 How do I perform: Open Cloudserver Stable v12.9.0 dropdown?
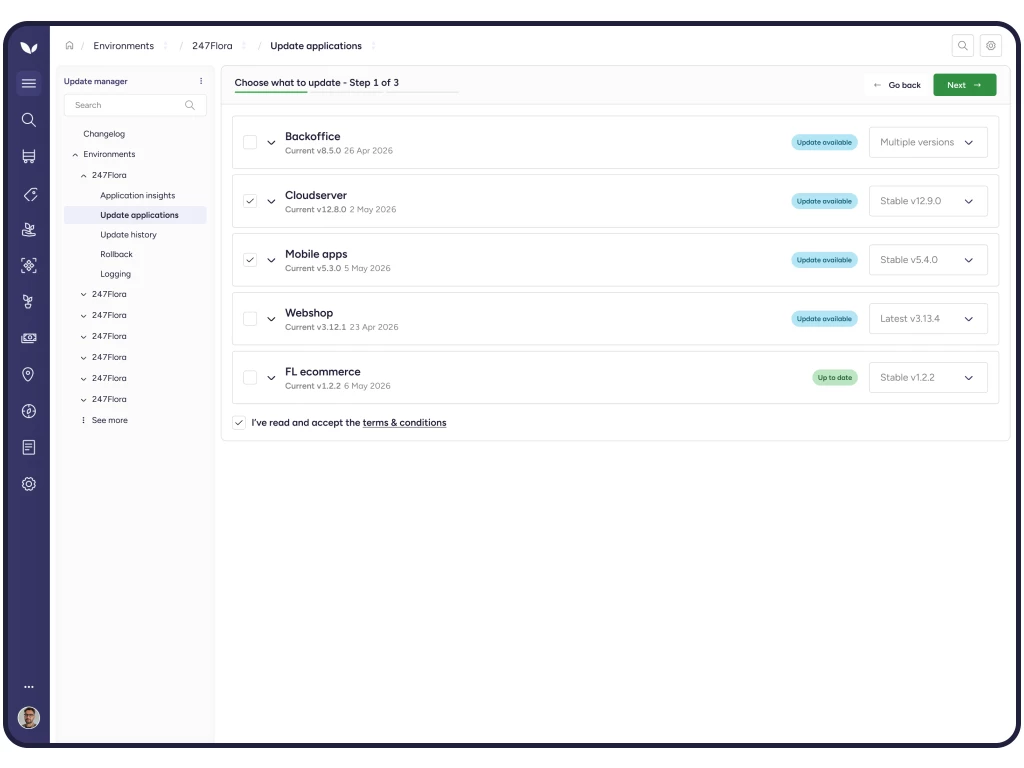pyautogui.click(x=928, y=201)
